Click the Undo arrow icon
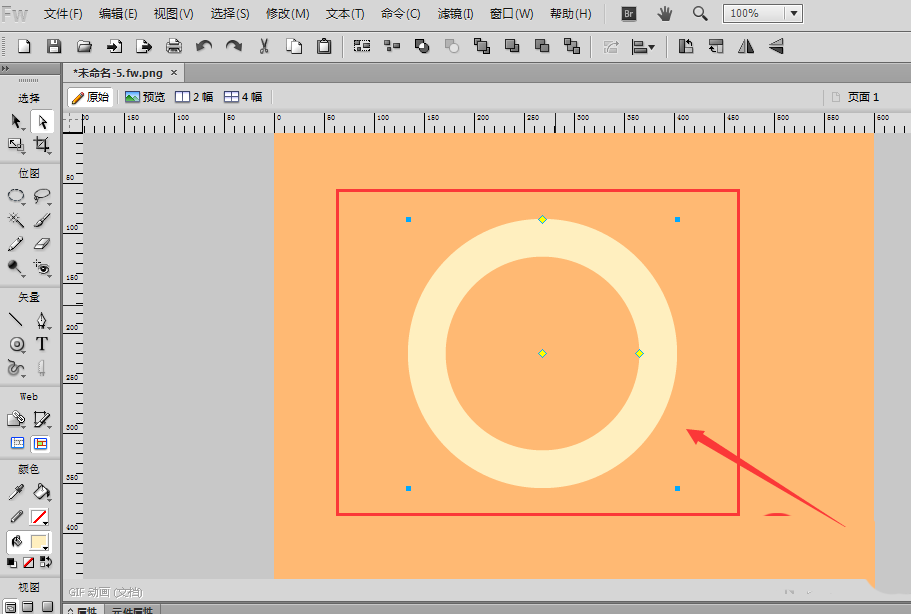 204,46
